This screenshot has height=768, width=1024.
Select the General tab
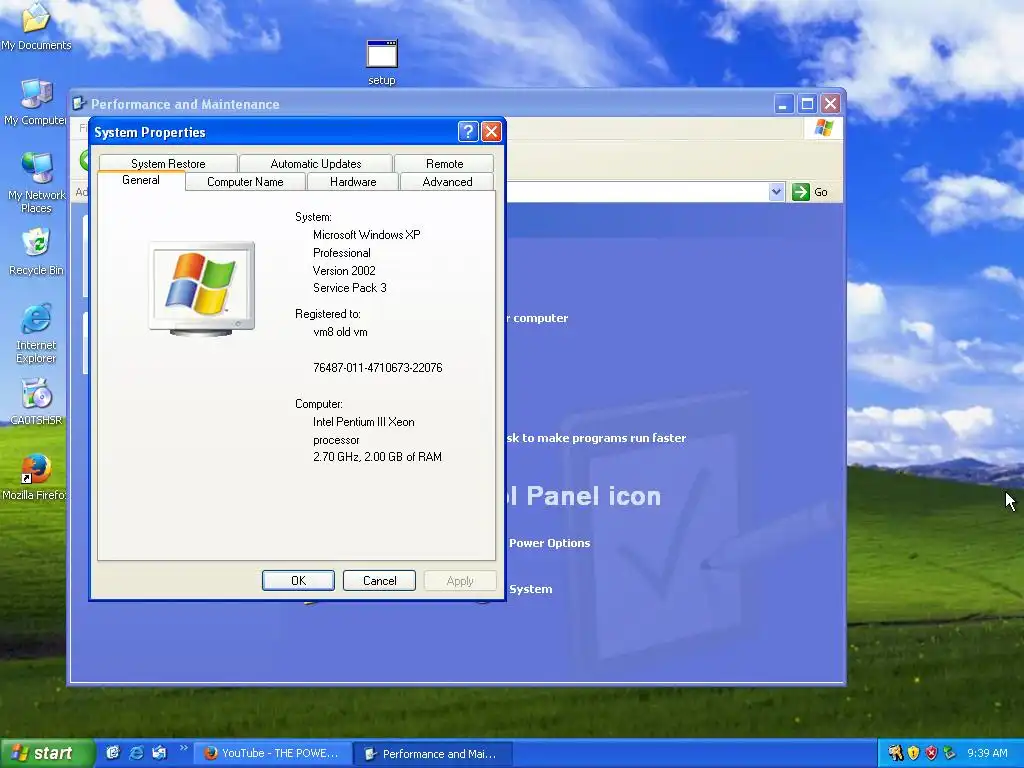click(140, 180)
